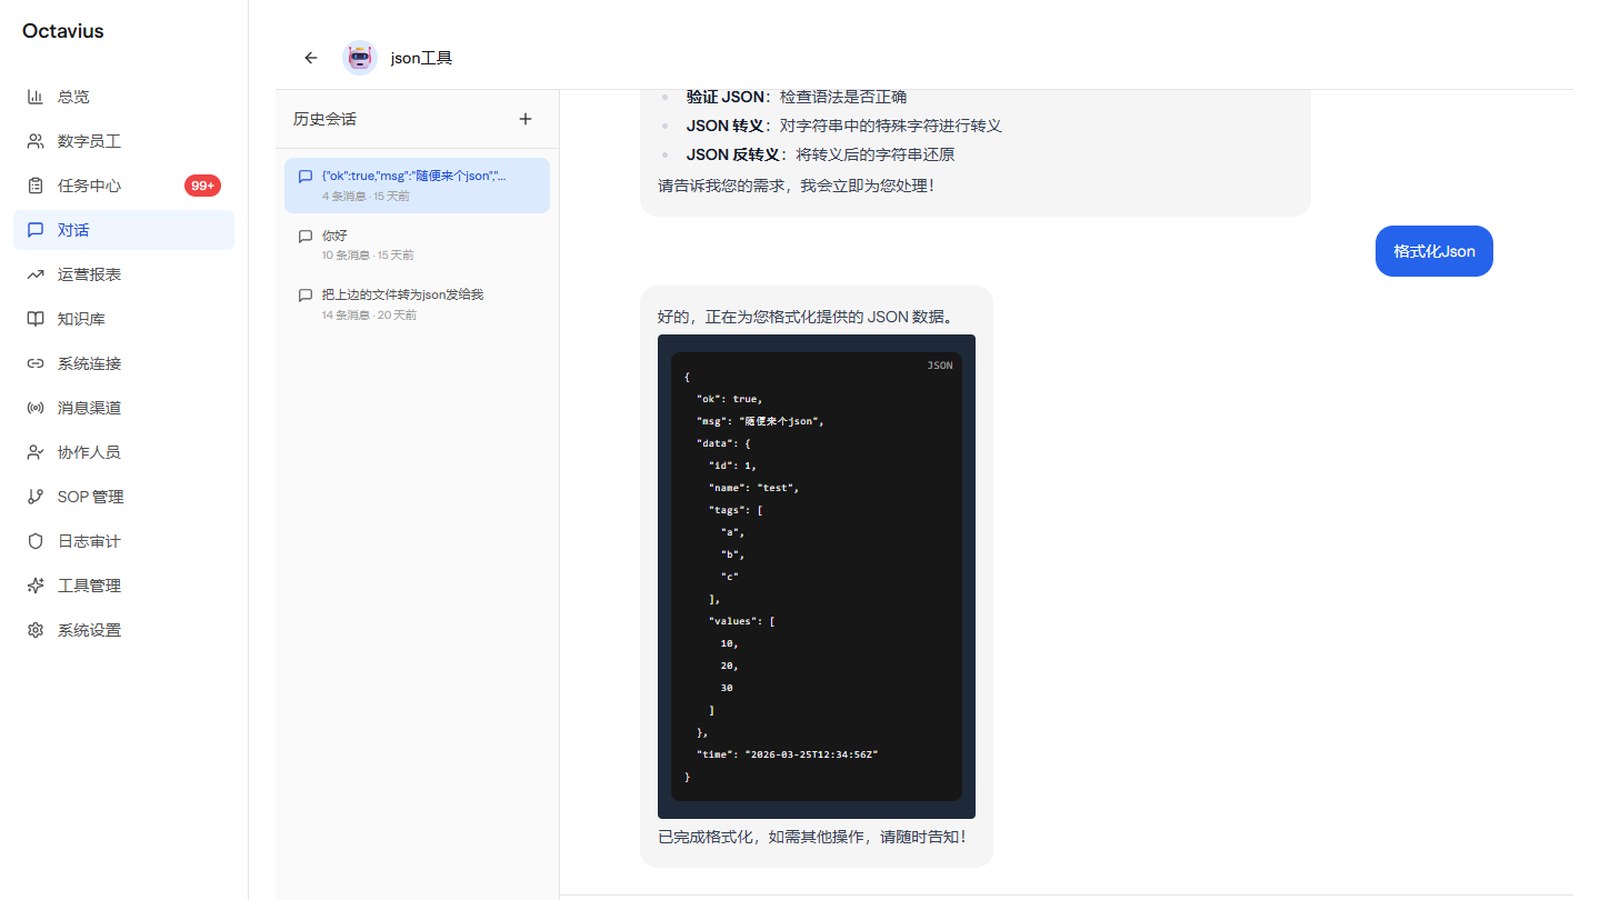The width and height of the screenshot is (1600, 900).
Task: Select the conversation starting with {"ok":true
Action: tap(417, 185)
